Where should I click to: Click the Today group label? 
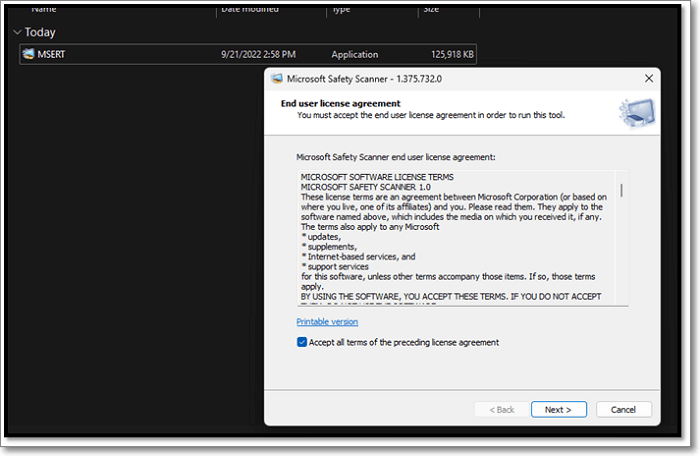click(40, 32)
